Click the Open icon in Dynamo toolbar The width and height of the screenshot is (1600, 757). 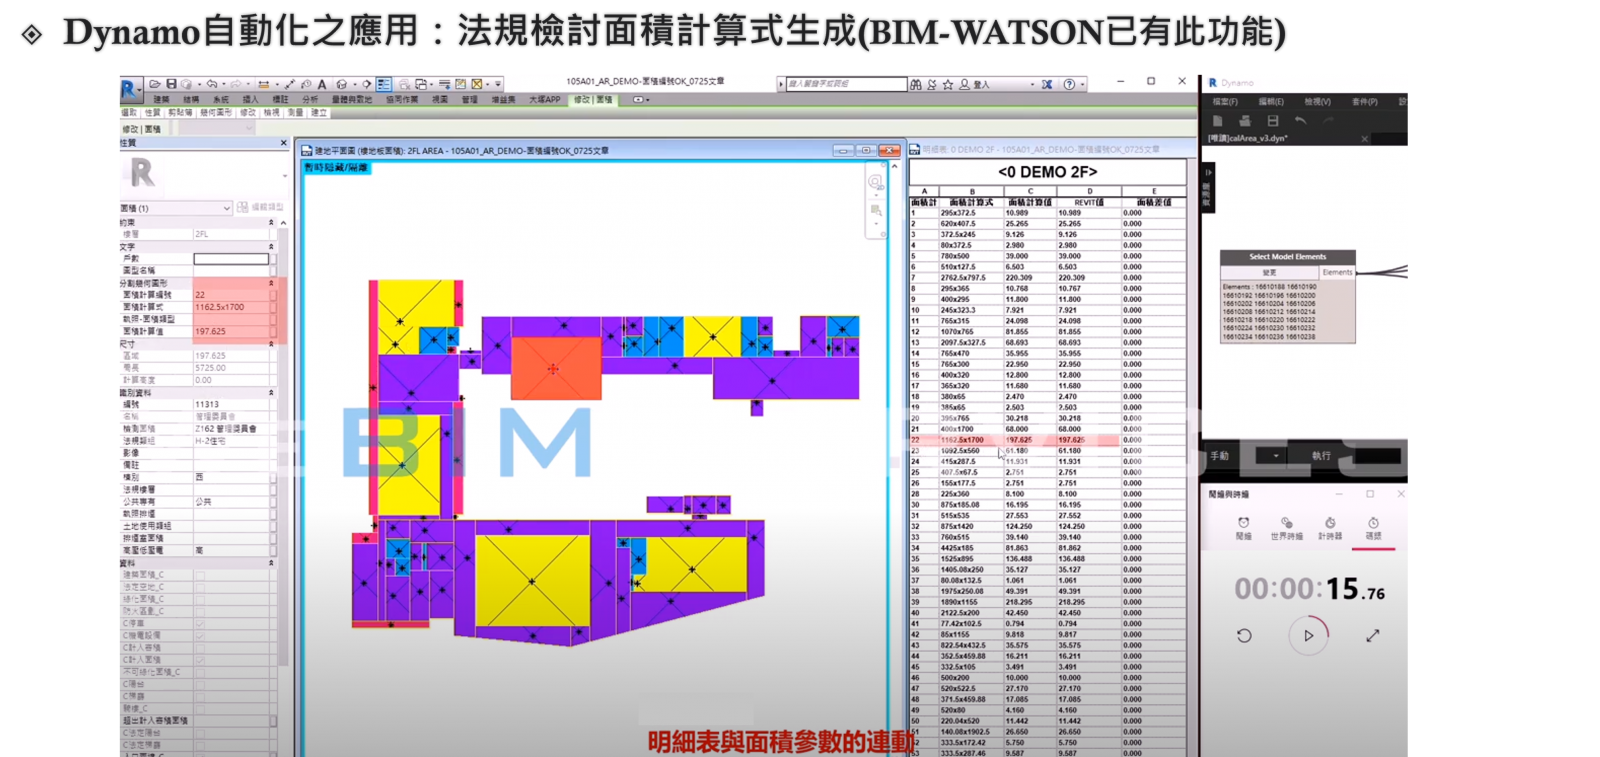[1245, 121]
